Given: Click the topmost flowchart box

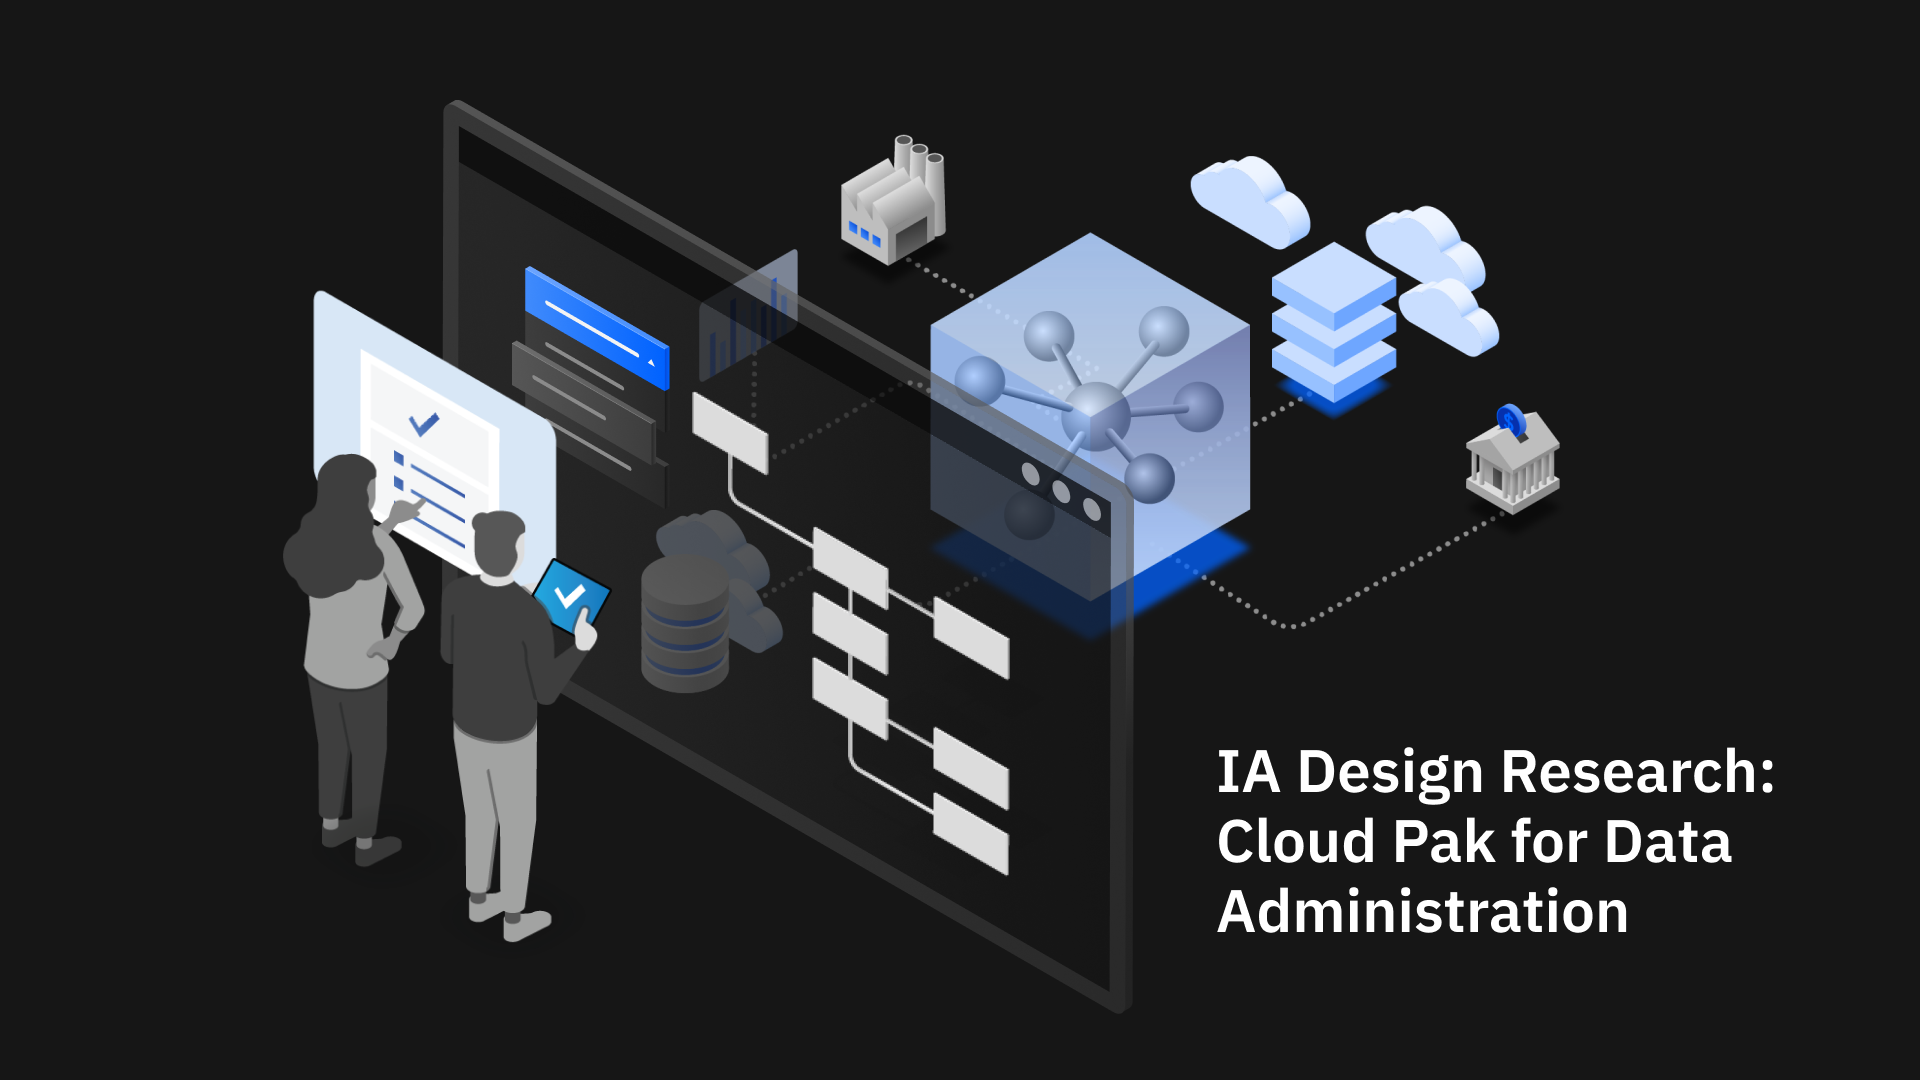Looking at the screenshot, I should (730, 433).
